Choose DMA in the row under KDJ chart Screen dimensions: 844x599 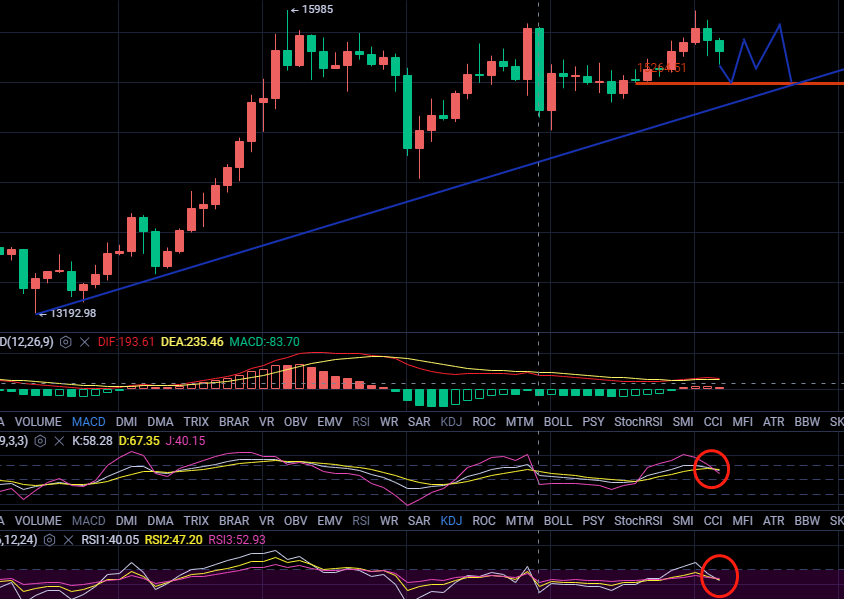[160, 521]
